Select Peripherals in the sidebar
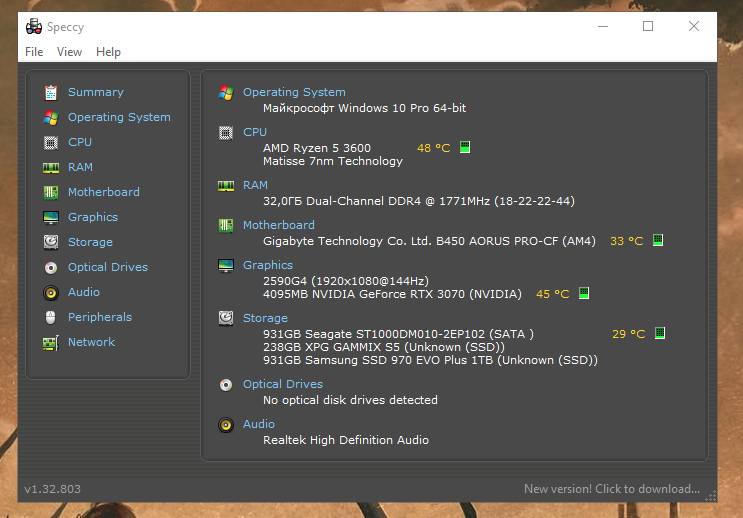The image size is (743, 518). click(x=100, y=317)
